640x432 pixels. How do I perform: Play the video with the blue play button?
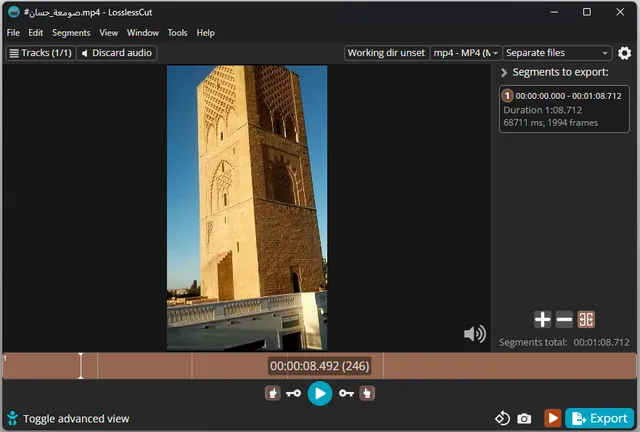(x=319, y=394)
